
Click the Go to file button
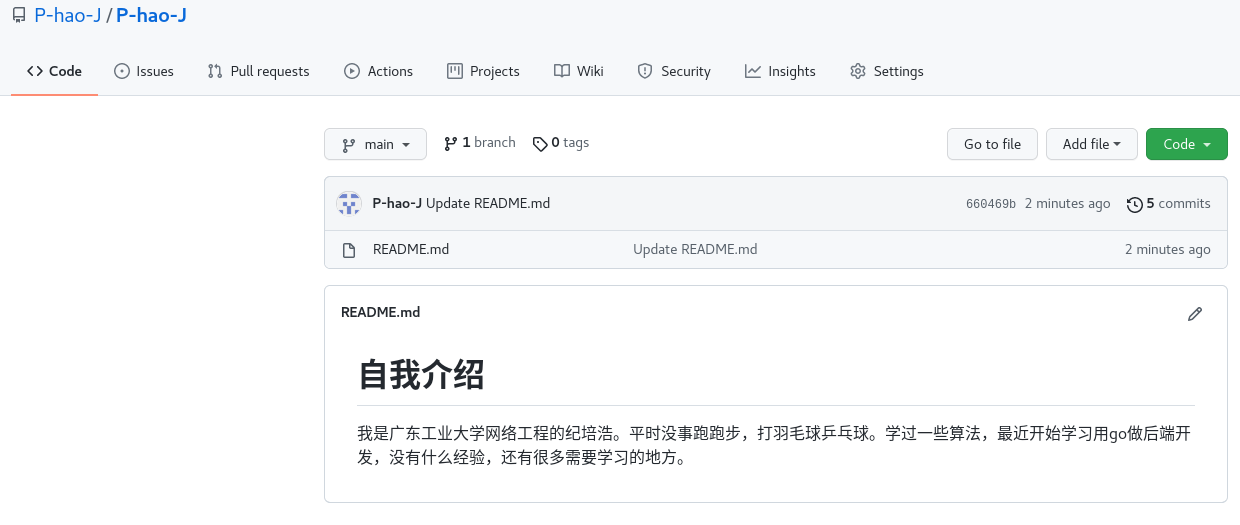coord(992,144)
